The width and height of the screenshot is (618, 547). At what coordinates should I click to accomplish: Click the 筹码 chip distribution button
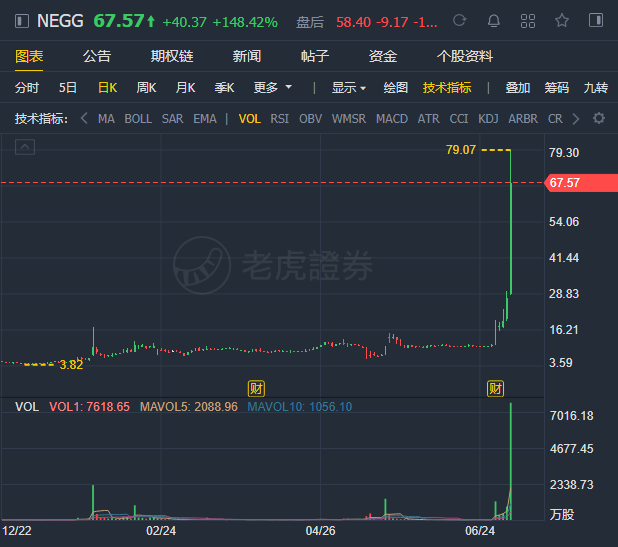click(557, 87)
